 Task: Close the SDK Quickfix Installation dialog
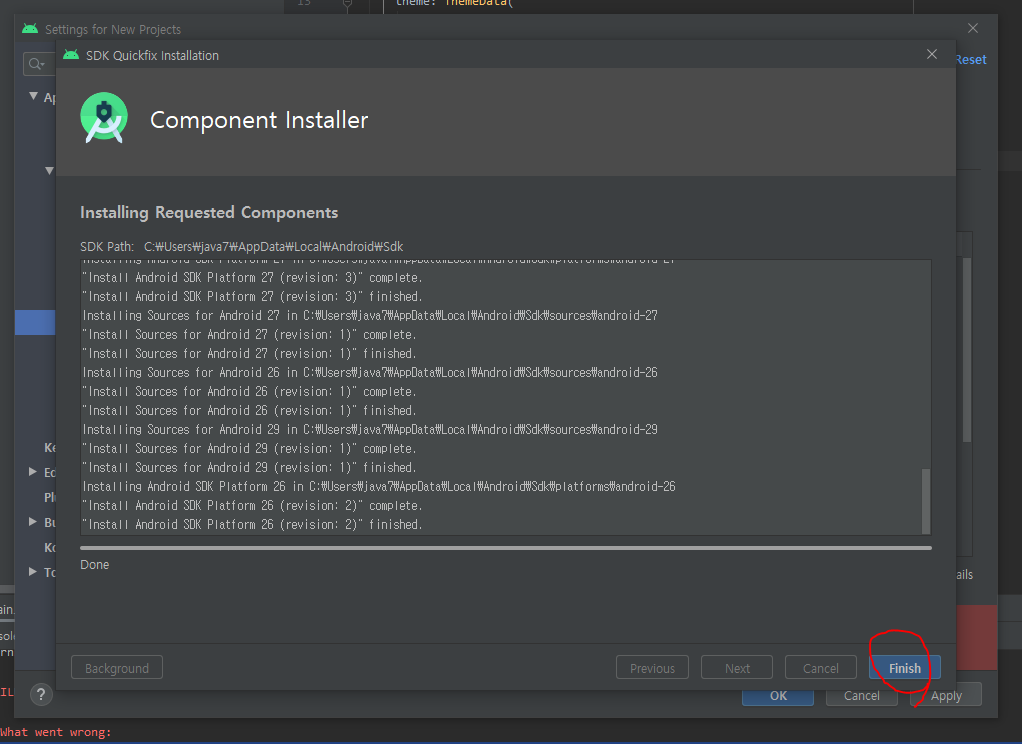coord(932,55)
